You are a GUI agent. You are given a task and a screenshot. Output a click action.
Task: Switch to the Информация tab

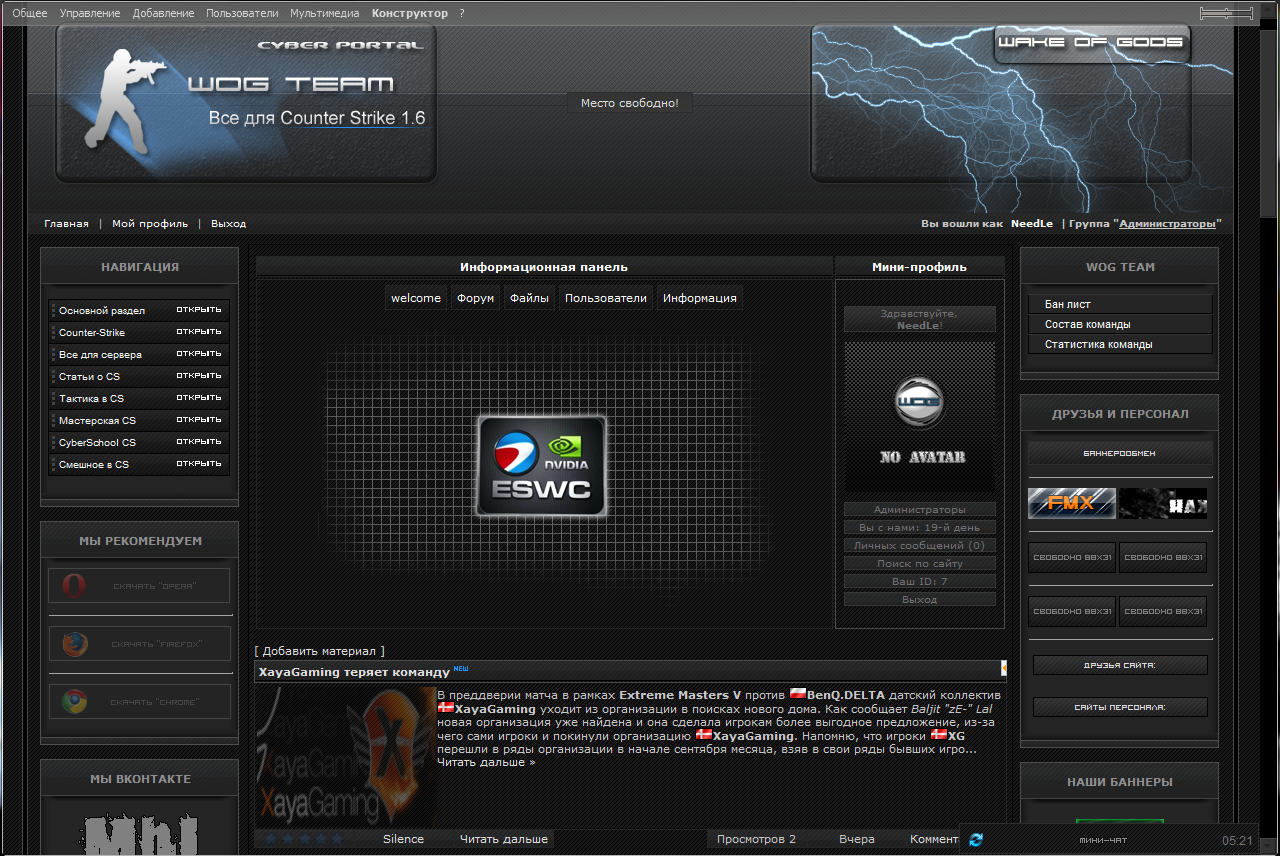tap(700, 298)
